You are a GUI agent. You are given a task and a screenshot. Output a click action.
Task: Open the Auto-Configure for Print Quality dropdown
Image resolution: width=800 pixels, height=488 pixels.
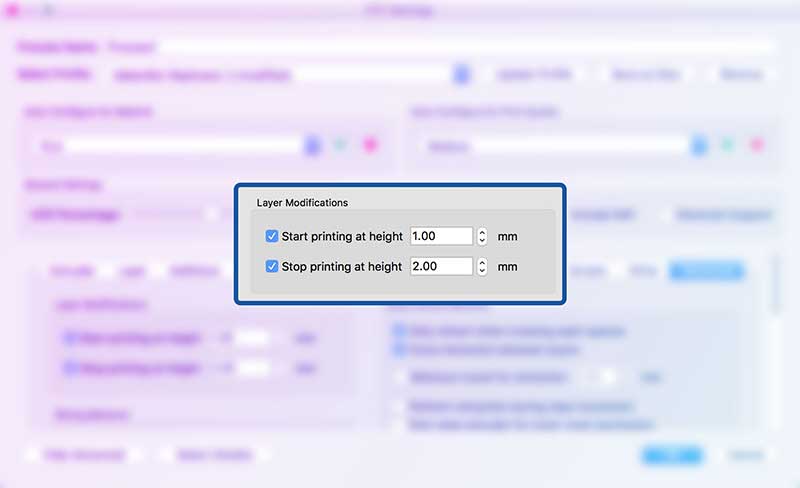699,146
